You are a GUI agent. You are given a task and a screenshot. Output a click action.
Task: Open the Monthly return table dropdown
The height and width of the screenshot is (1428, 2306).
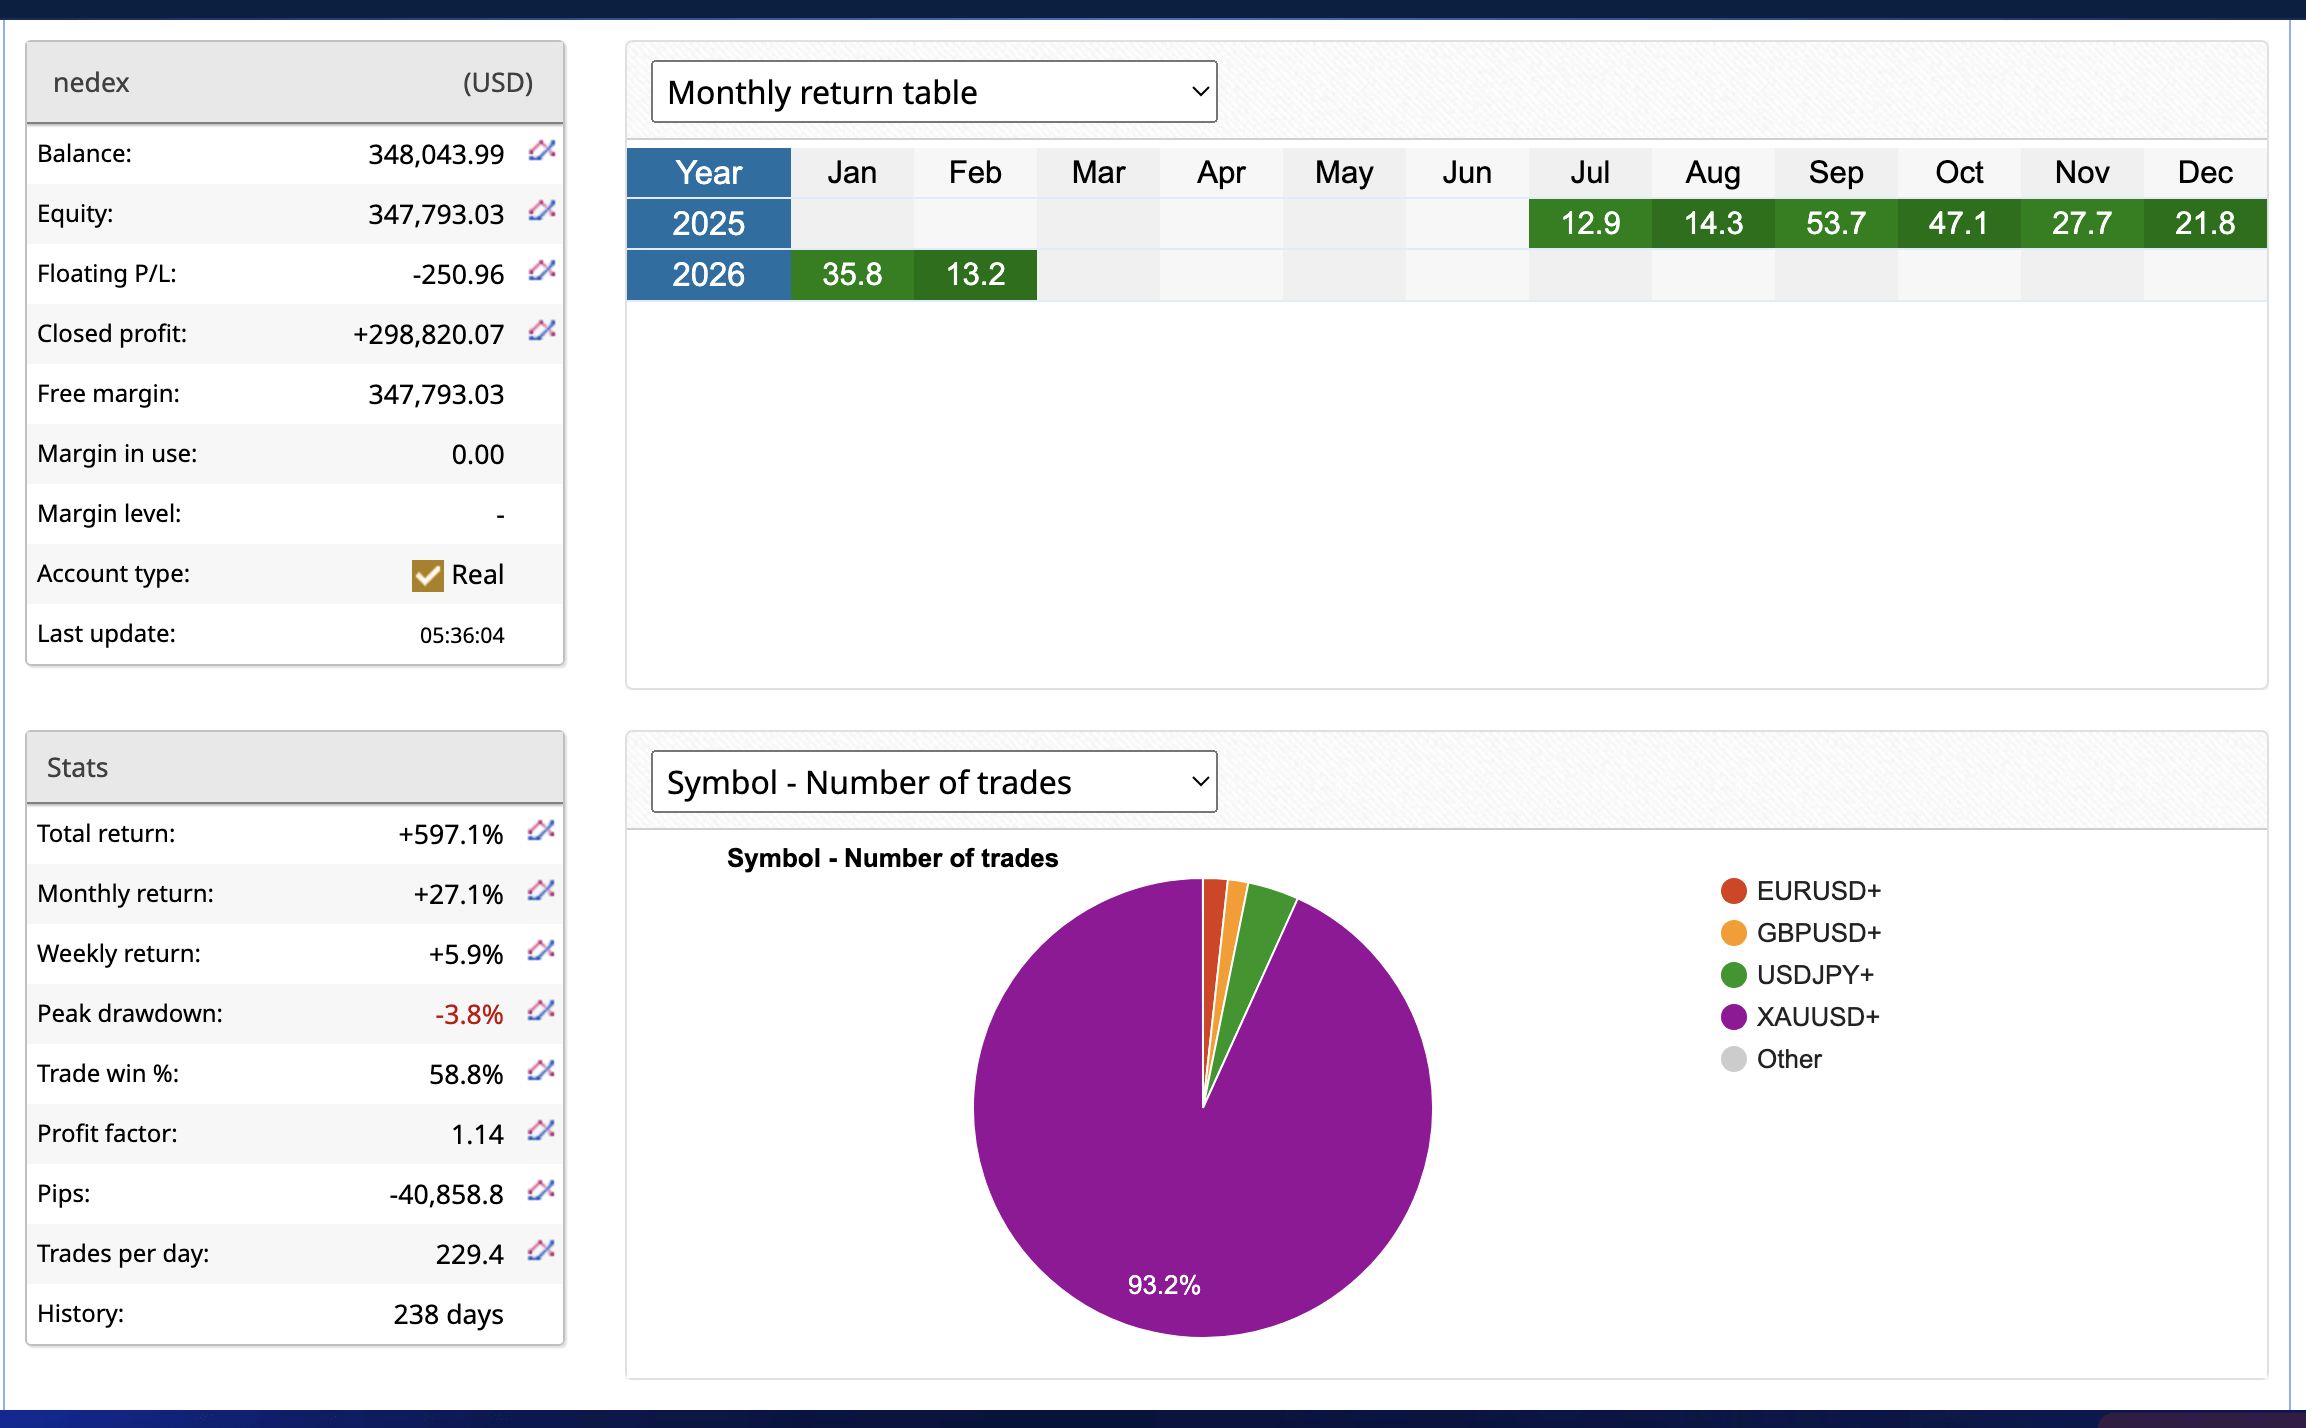point(933,92)
